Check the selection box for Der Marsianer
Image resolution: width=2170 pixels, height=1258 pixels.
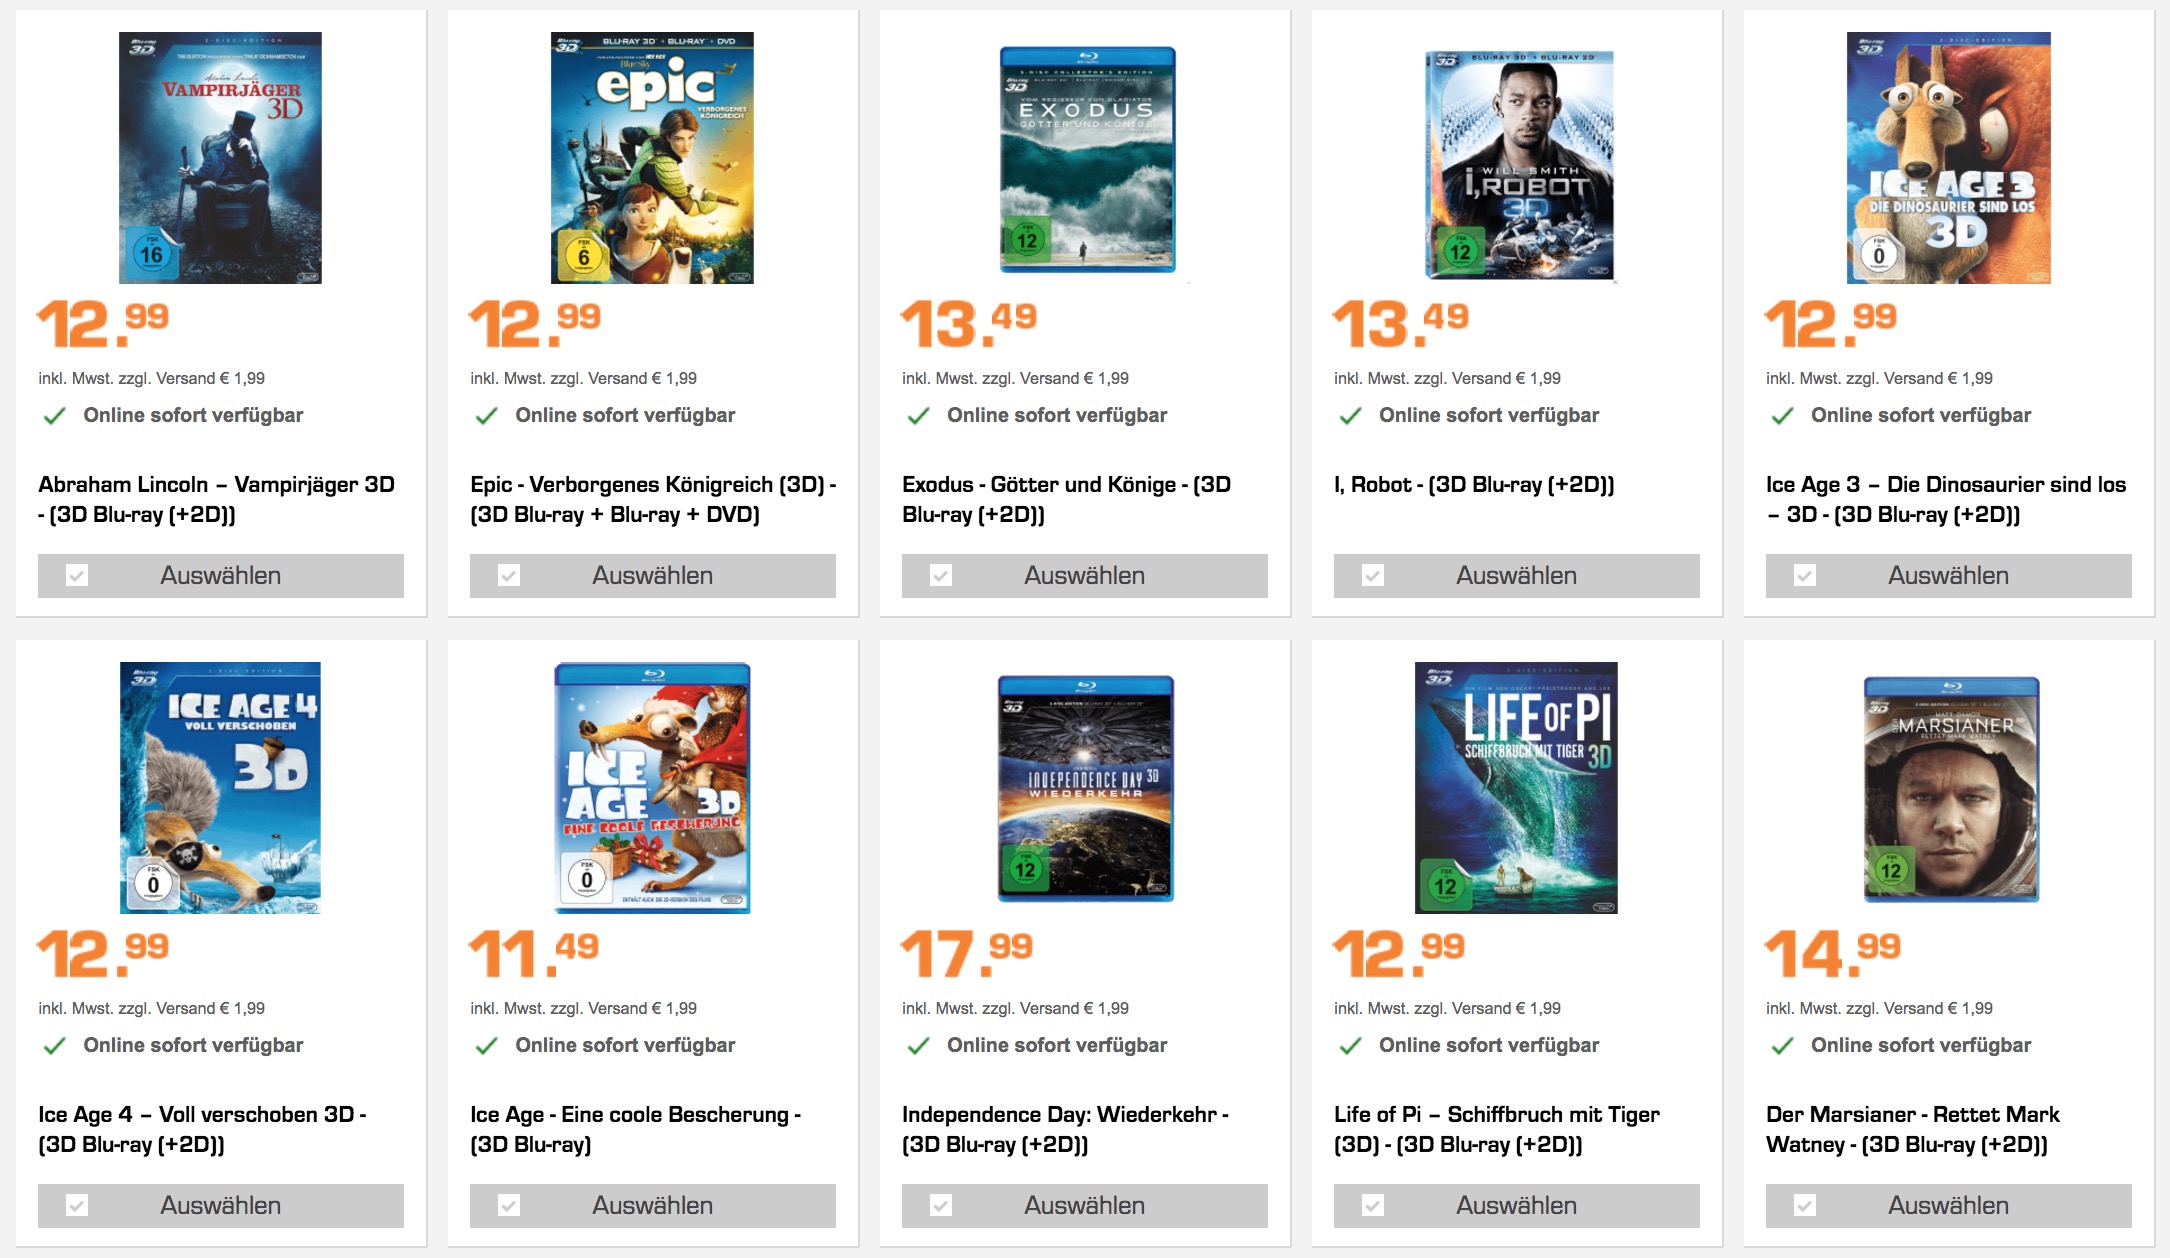point(1805,1206)
